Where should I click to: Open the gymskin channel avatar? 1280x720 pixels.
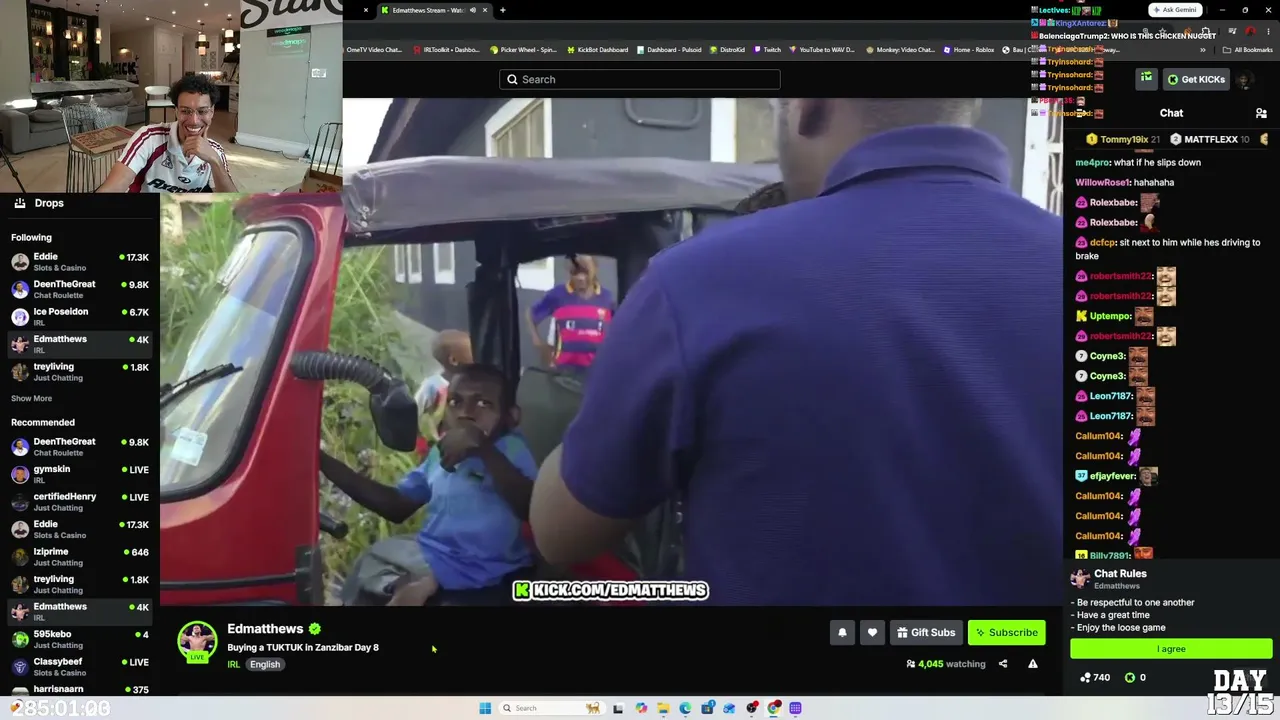[20, 474]
